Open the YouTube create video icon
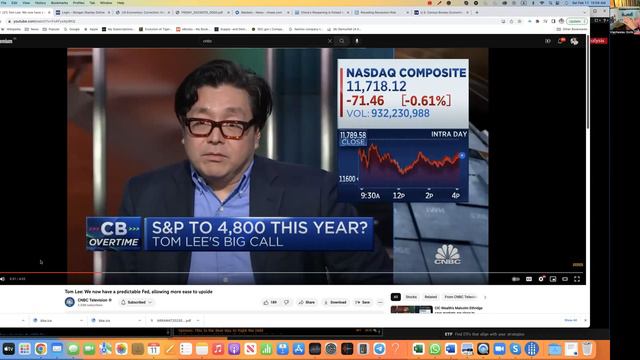 click(548, 41)
